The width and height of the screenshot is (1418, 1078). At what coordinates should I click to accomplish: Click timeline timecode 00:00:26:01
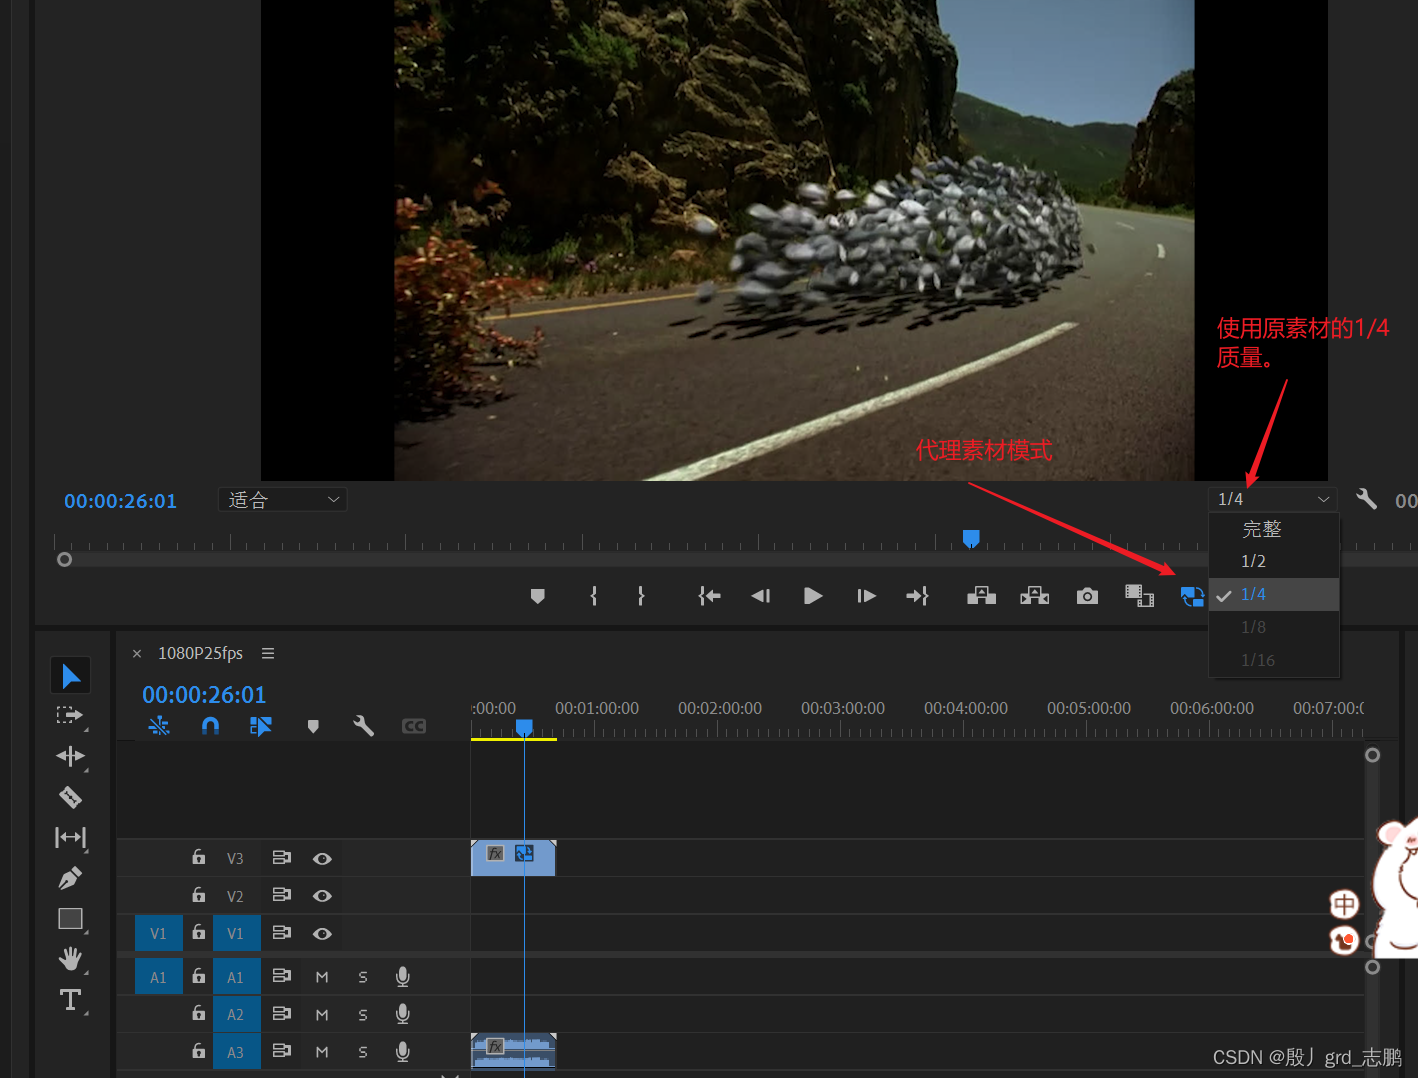pyautogui.click(x=204, y=695)
